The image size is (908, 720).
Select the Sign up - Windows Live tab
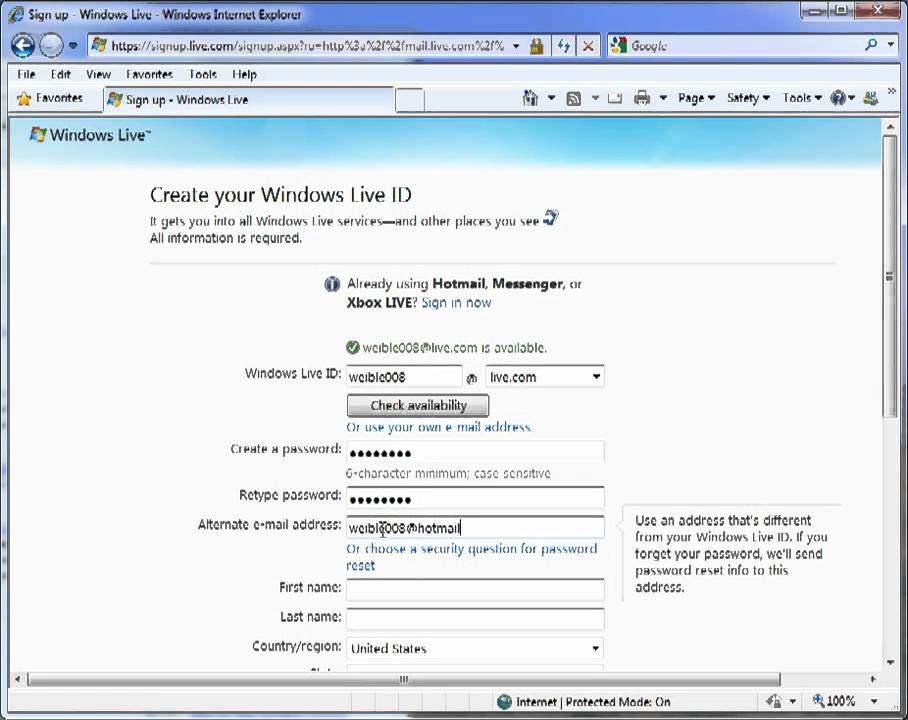[x=249, y=100]
